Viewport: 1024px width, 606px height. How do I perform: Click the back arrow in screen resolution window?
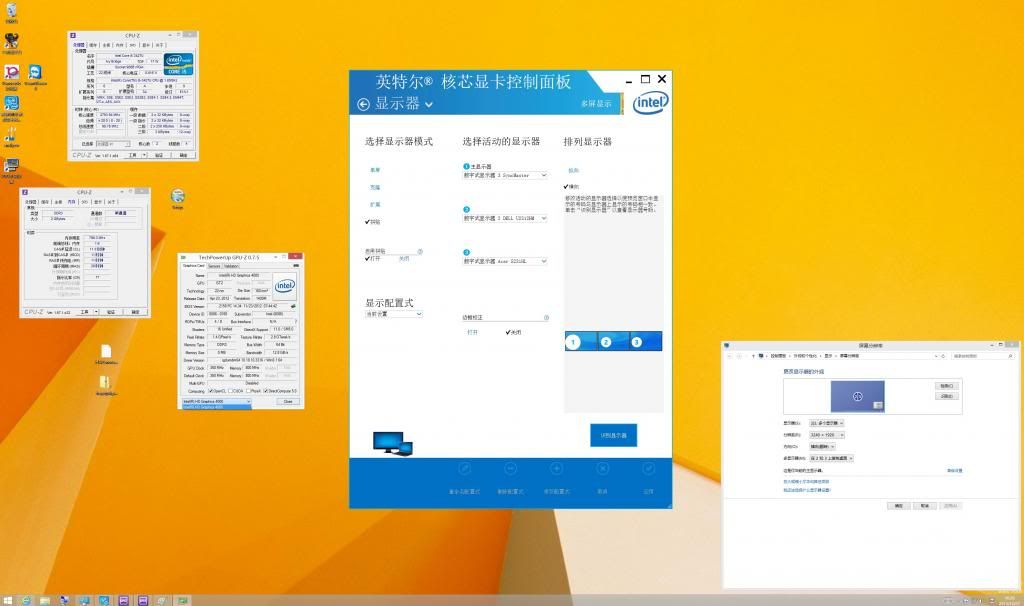[x=729, y=356]
